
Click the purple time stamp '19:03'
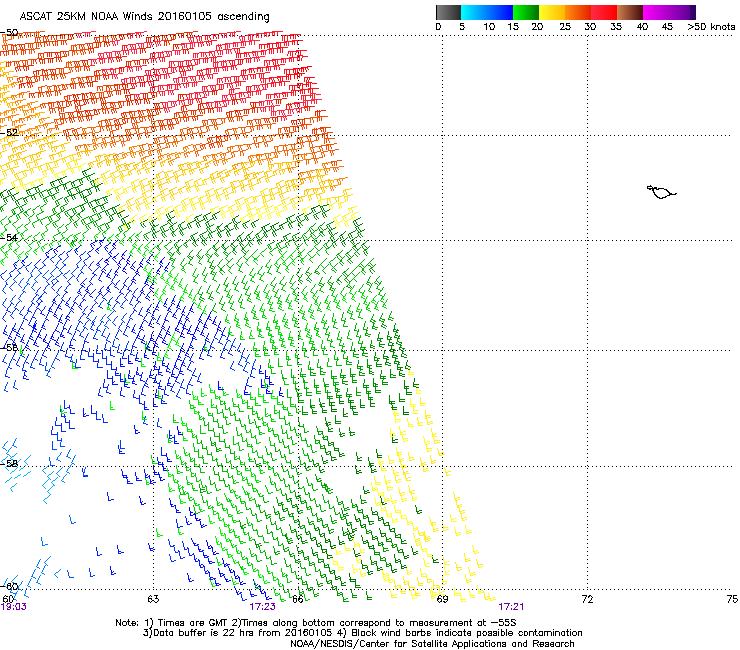tap(14, 607)
